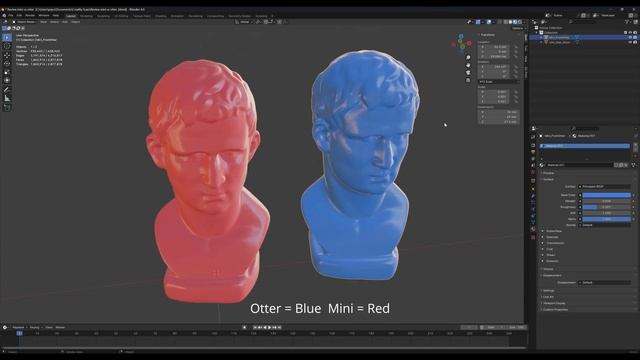The width and height of the screenshot is (640, 360).
Task: Adjust the Metallic slider
Action: [607, 201]
